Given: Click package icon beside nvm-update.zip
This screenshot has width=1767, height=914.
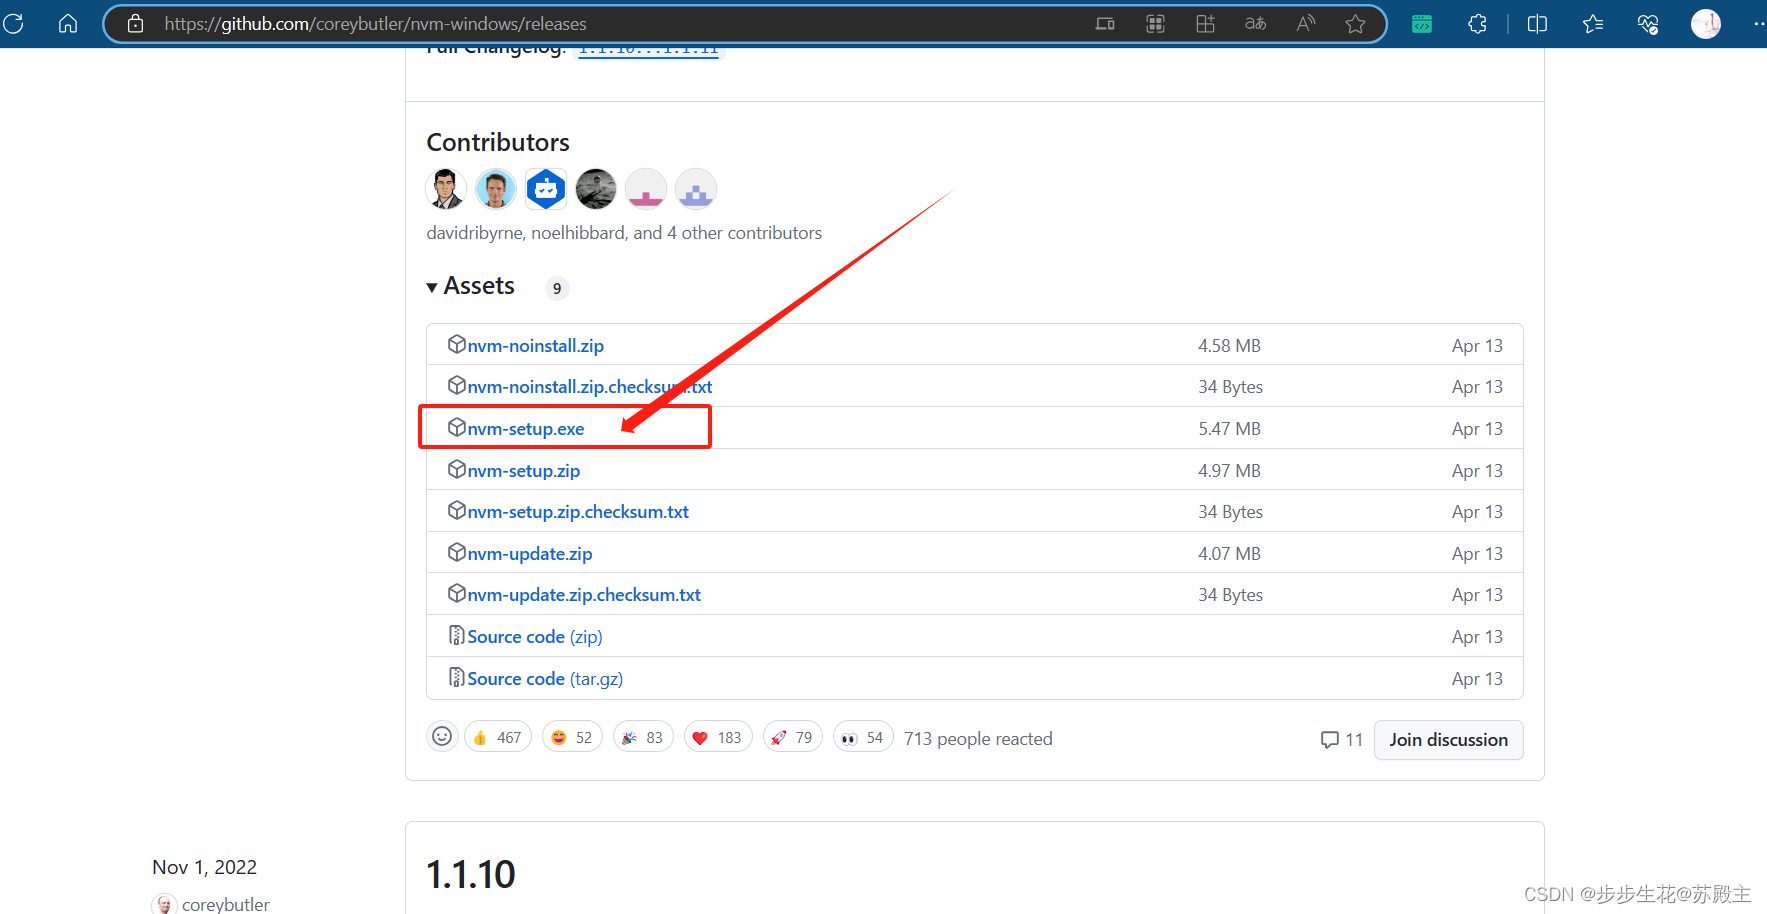Looking at the screenshot, I should (457, 552).
